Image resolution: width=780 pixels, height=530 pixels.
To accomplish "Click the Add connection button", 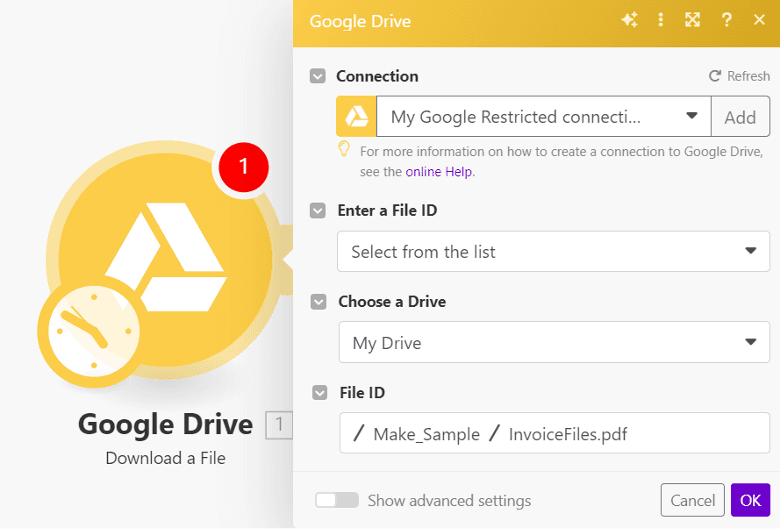I will click(740, 117).
